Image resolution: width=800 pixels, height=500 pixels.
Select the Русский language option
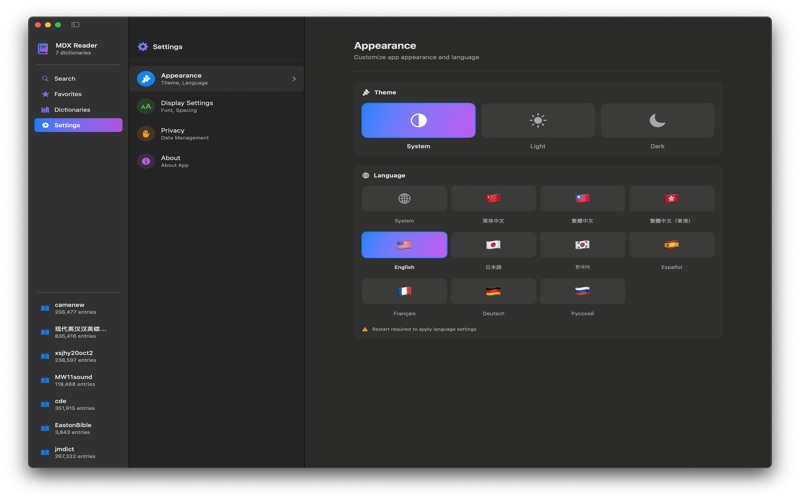click(582, 291)
